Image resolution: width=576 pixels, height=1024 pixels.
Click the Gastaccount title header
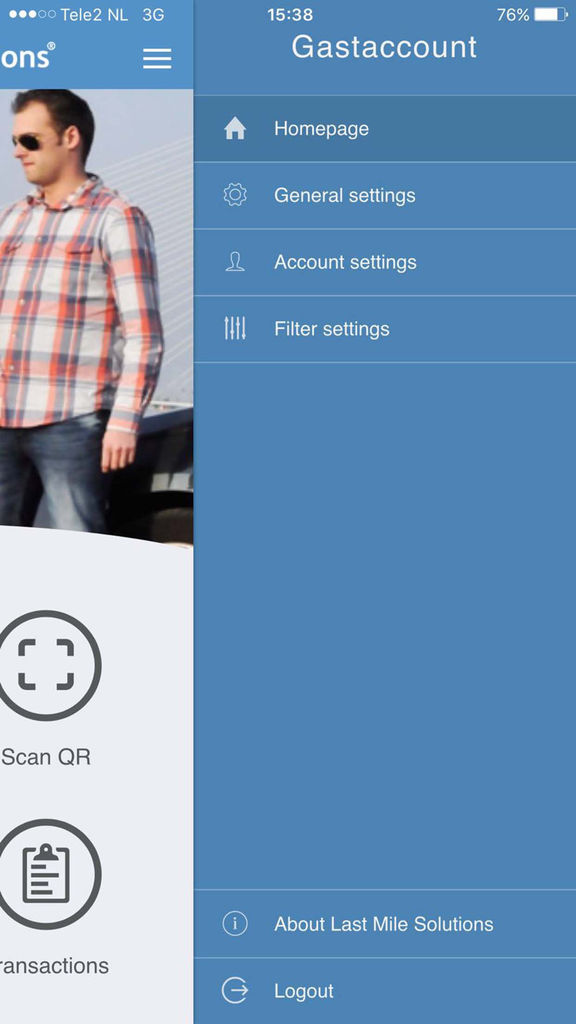tap(384, 47)
